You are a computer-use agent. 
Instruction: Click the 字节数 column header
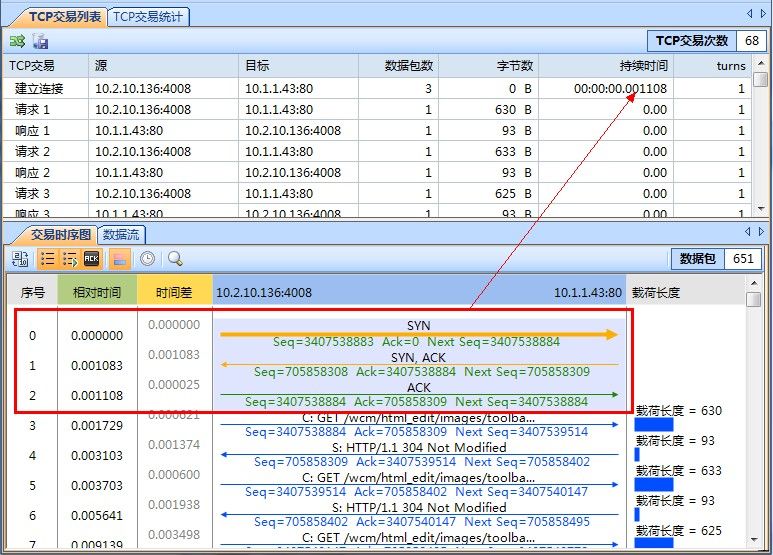(x=516, y=66)
